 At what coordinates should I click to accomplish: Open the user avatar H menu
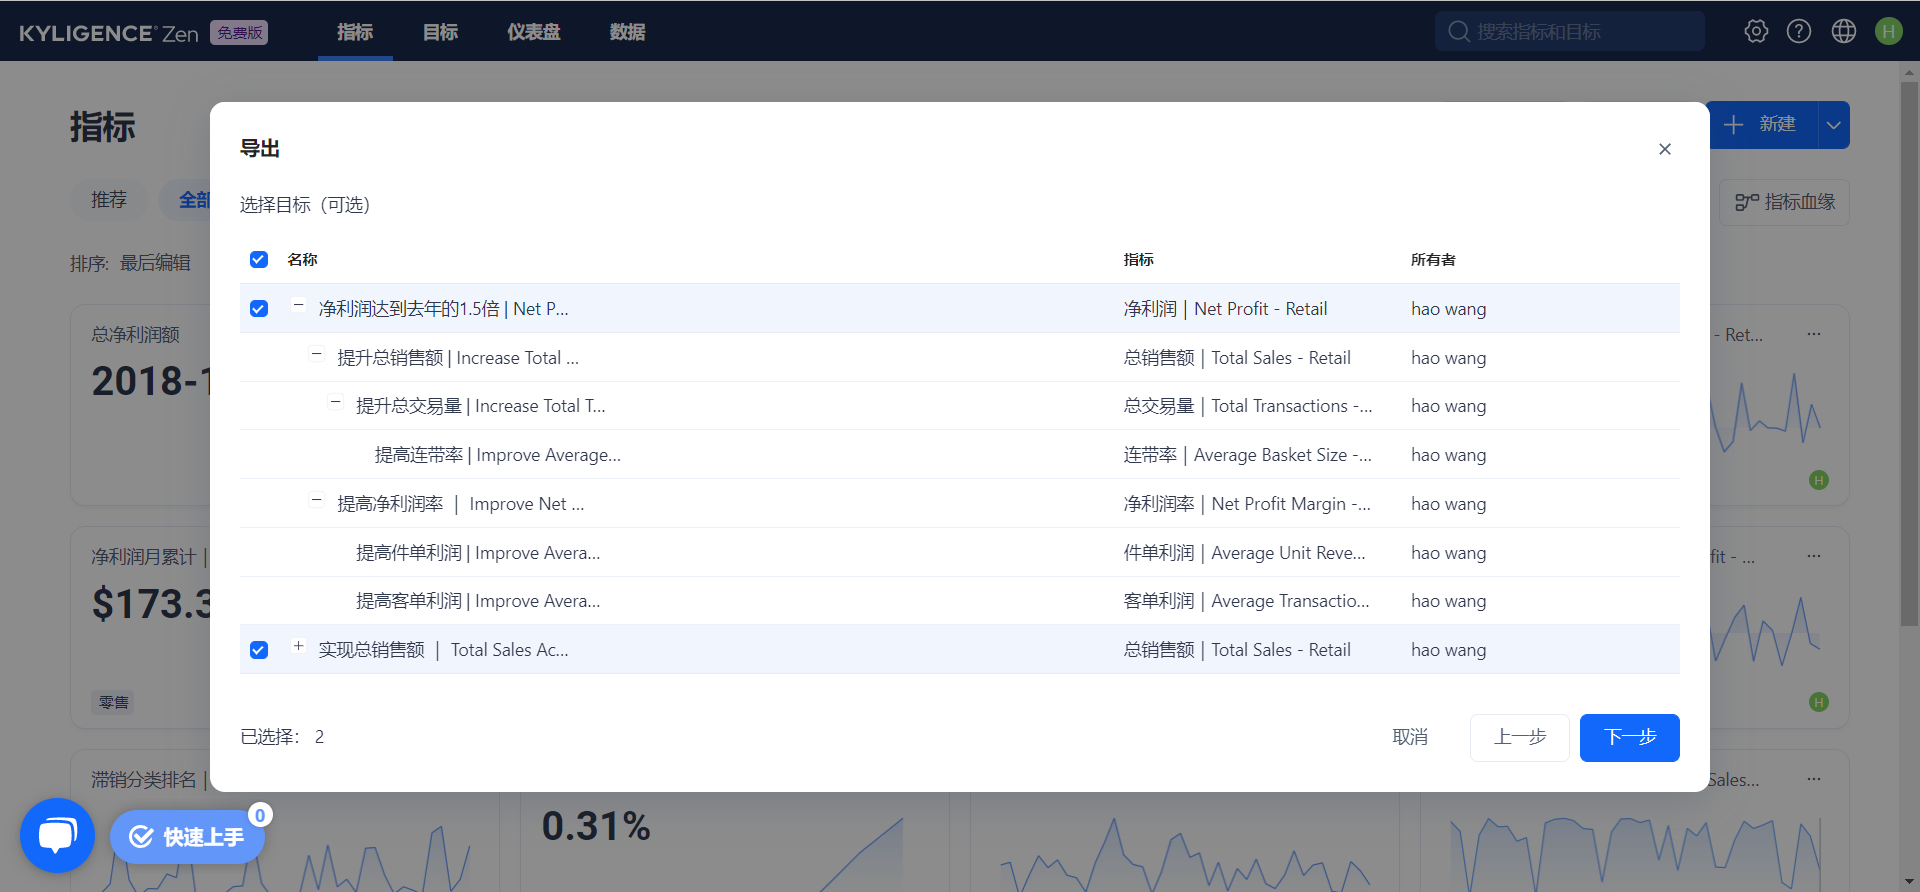(x=1889, y=31)
